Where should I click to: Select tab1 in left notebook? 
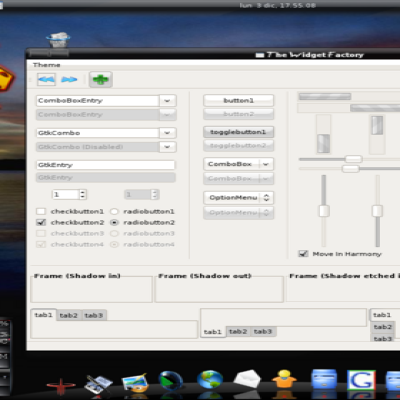tap(44, 315)
